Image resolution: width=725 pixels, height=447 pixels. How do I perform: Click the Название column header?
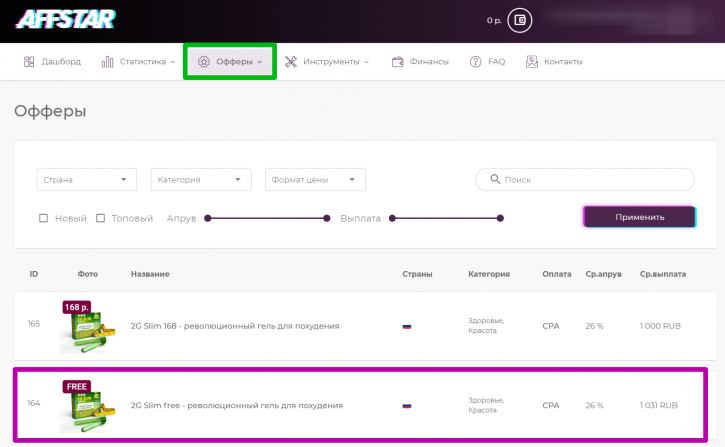[x=150, y=274]
